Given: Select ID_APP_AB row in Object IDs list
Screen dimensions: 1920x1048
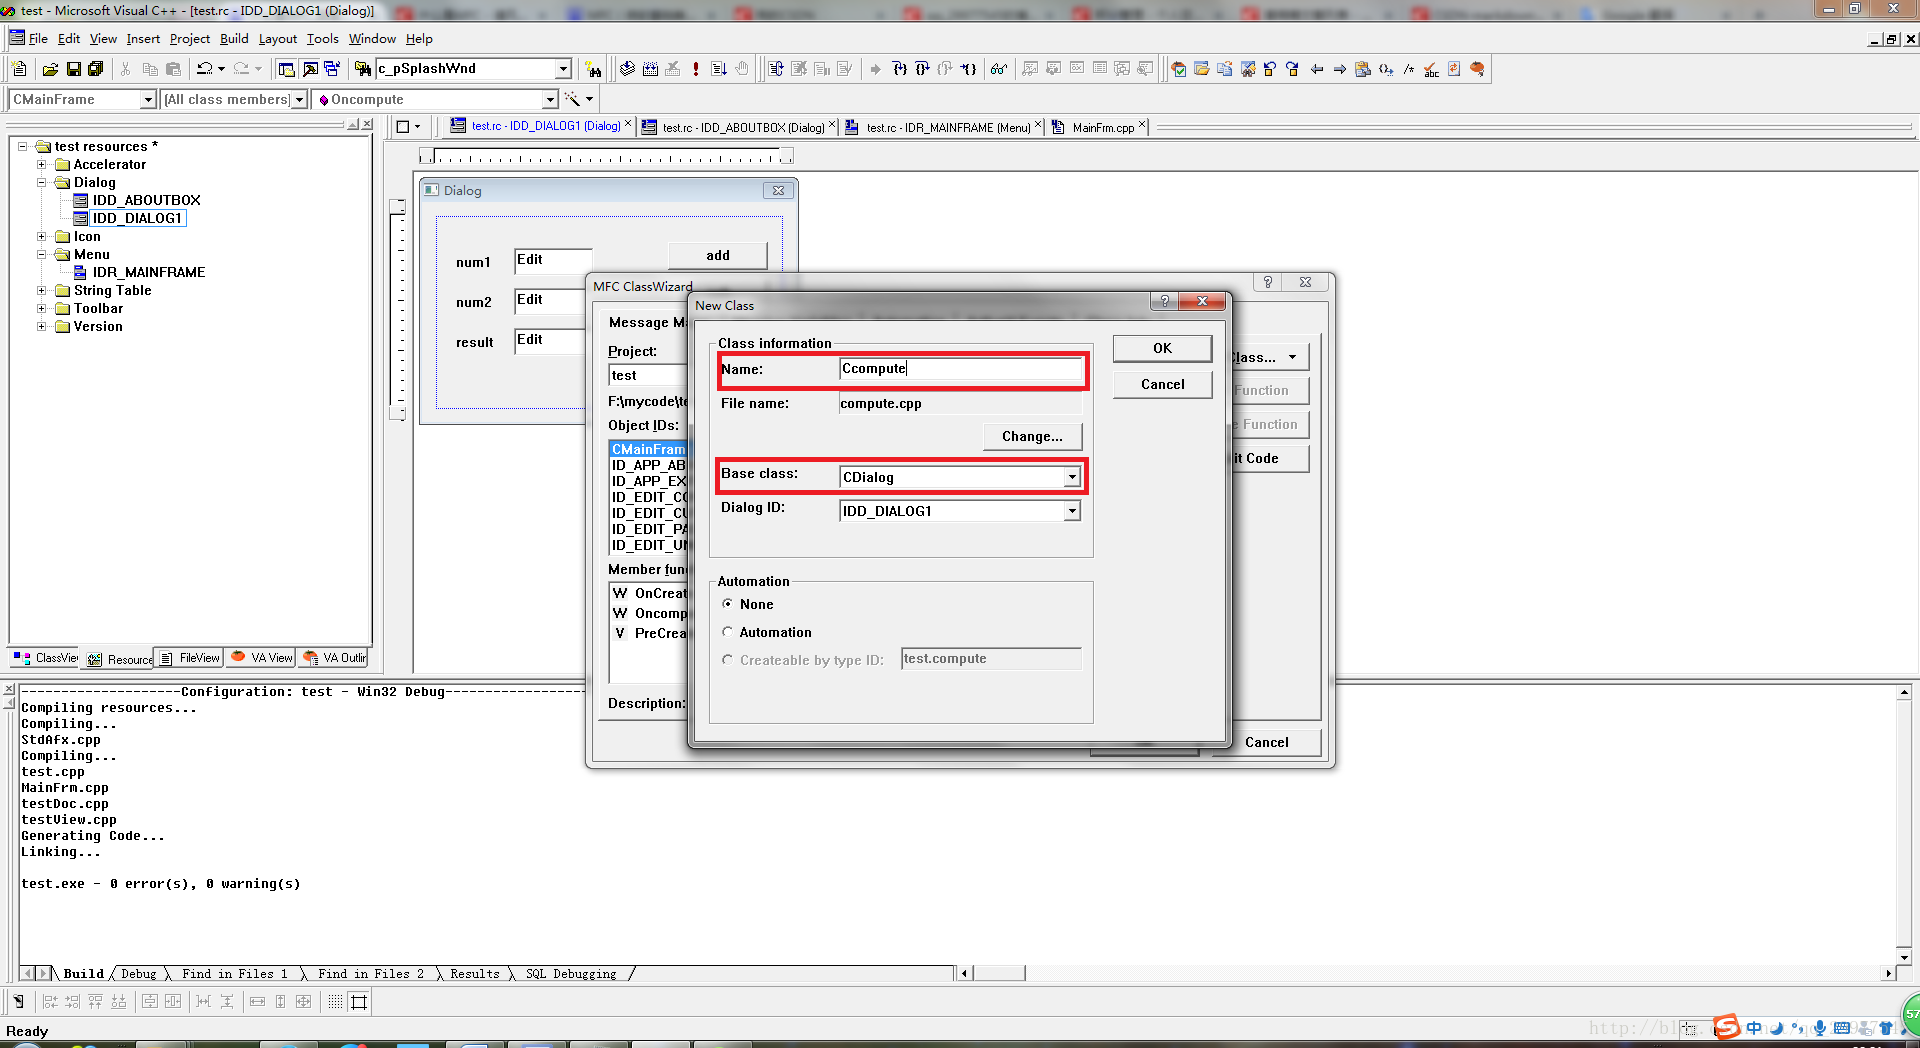Looking at the screenshot, I should tap(649, 465).
